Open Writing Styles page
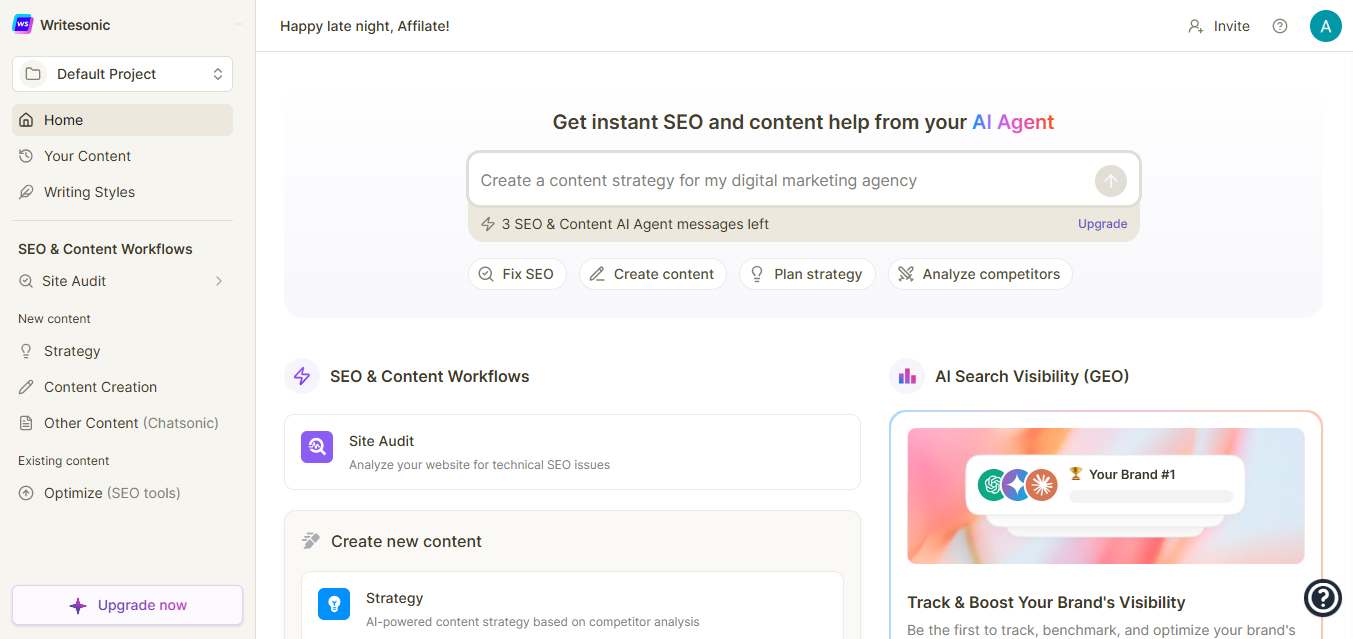The width and height of the screenshot is (1353, 639). click(122, 192)
